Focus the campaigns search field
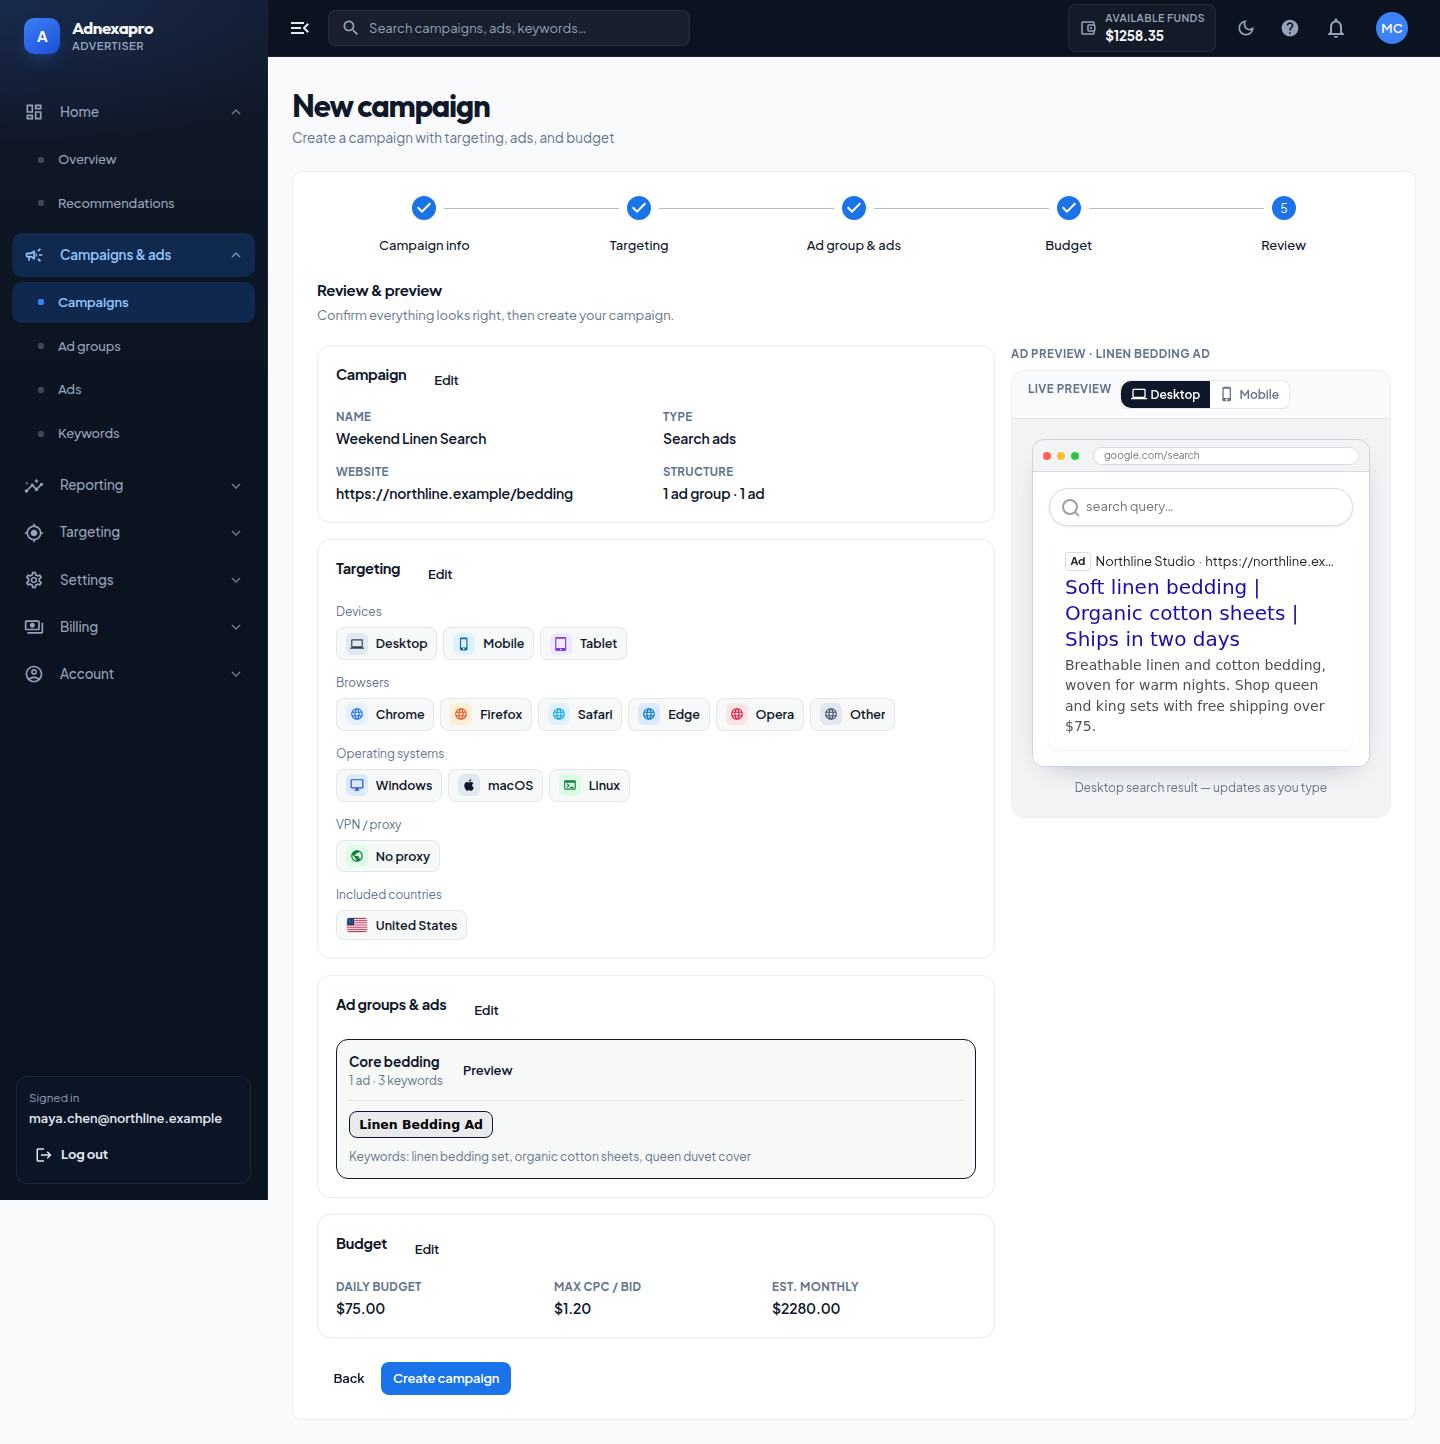1440x1444 pixels. click(x=509, y=28)
